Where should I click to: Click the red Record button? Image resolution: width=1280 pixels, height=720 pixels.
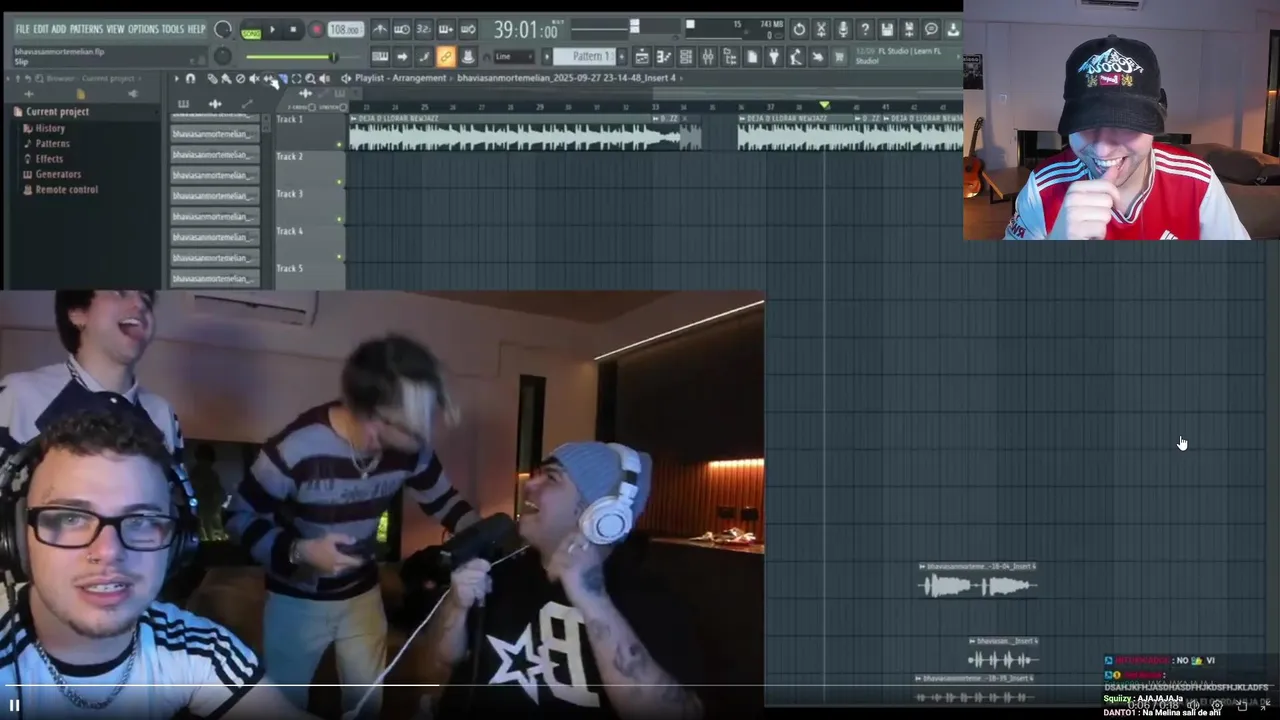[317, 29]
